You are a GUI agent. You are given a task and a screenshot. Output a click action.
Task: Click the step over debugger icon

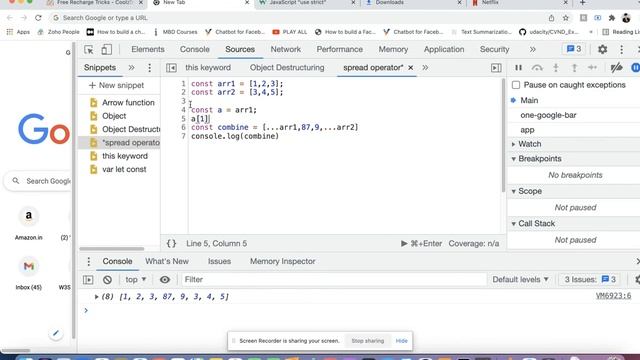click(x=537, y=68)
